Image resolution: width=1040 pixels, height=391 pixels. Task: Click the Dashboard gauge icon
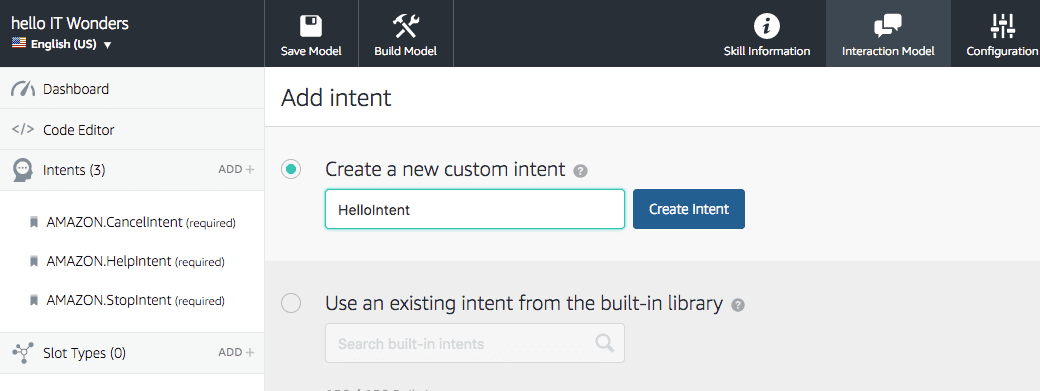point(23,89)
